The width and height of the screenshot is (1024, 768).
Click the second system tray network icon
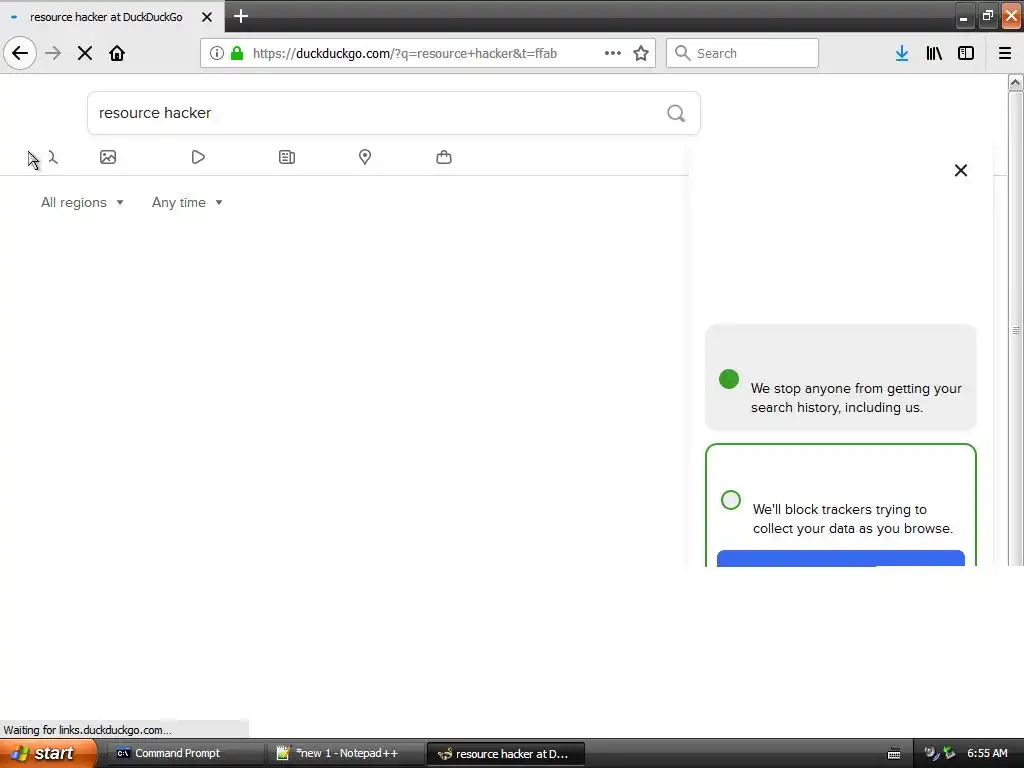tap(949, 753)
